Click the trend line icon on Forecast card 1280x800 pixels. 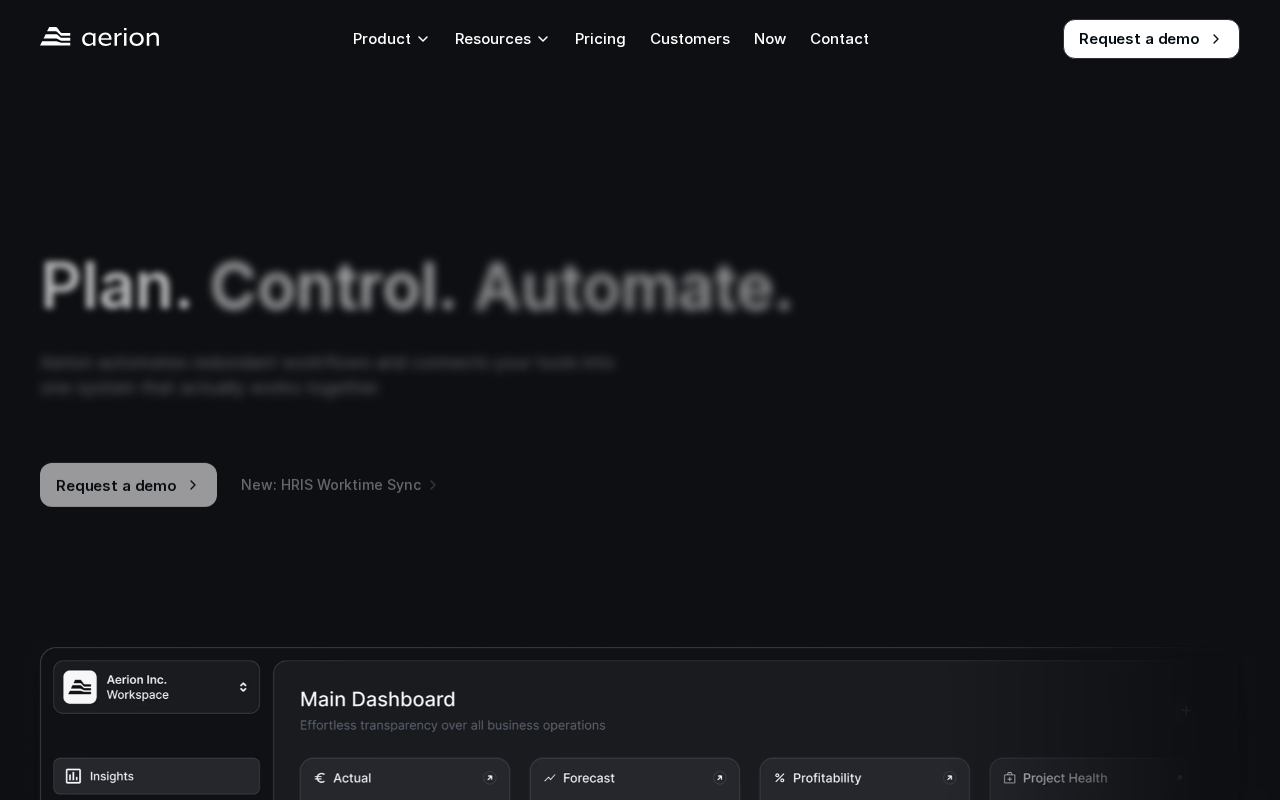pos(549,778)
